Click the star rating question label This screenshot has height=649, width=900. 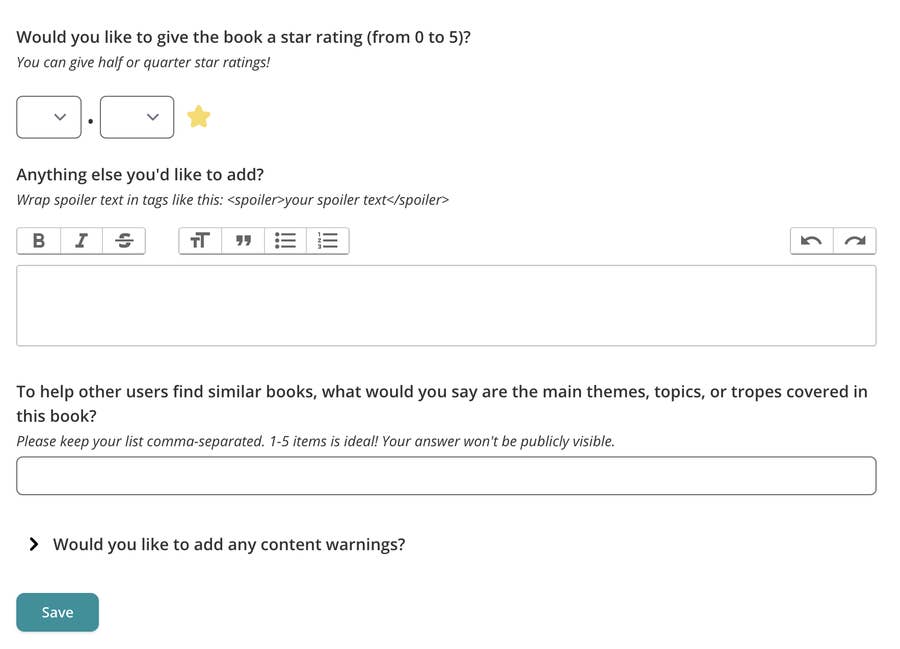point(244,36)
